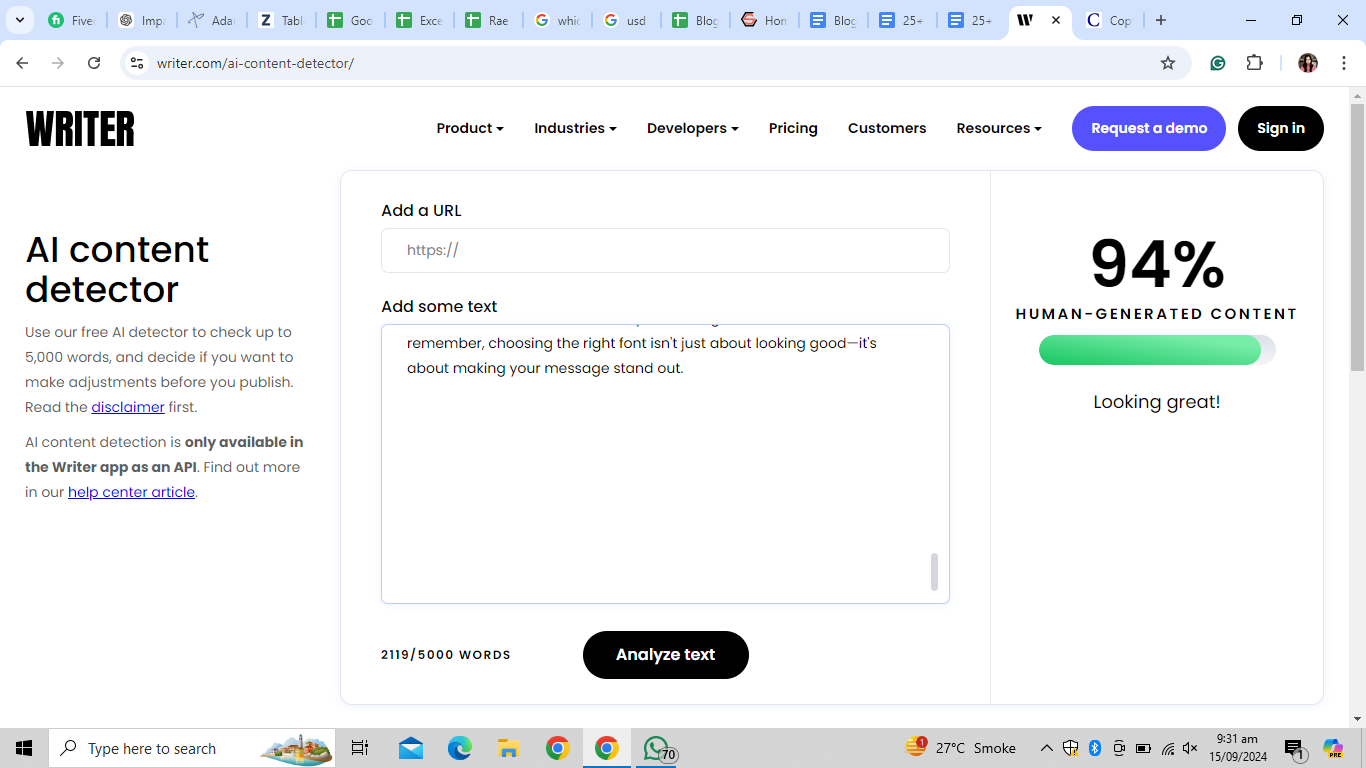Screen dimensions: 1366x768
Task: Switch to the 'Goo' spreadsheet tab
Action: tap(351, 20)
